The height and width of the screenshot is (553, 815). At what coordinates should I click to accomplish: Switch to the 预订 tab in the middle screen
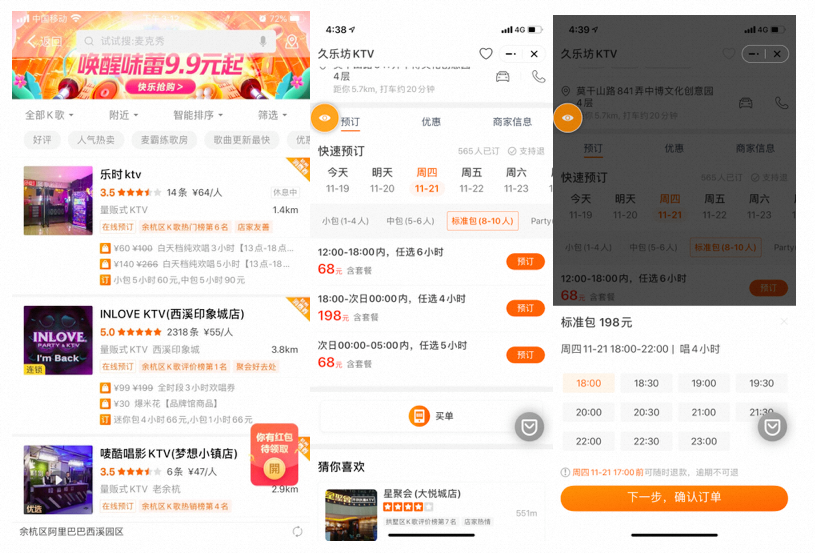pyautogui.click(x=350, y=122)
